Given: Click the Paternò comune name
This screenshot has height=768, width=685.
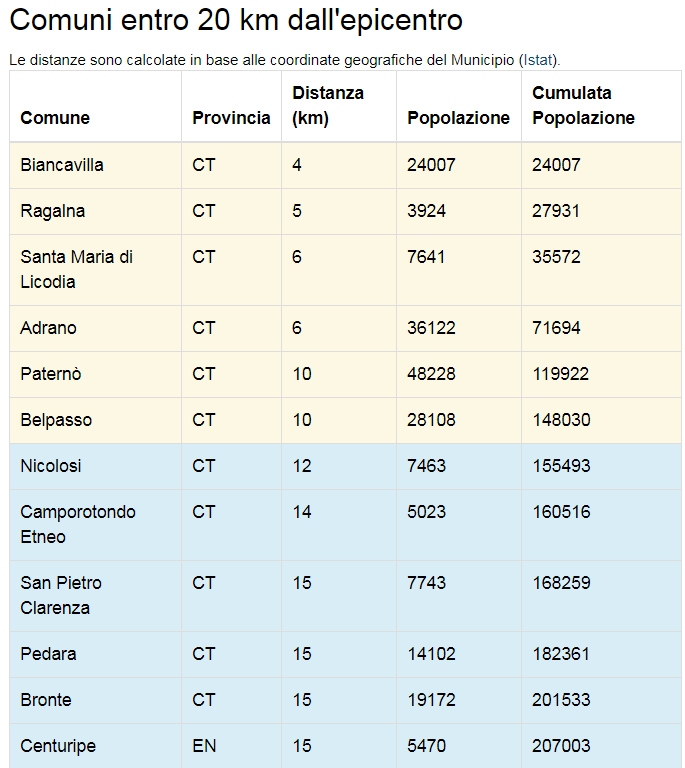Looking at the screenshot, I should (x=51, y=374).
